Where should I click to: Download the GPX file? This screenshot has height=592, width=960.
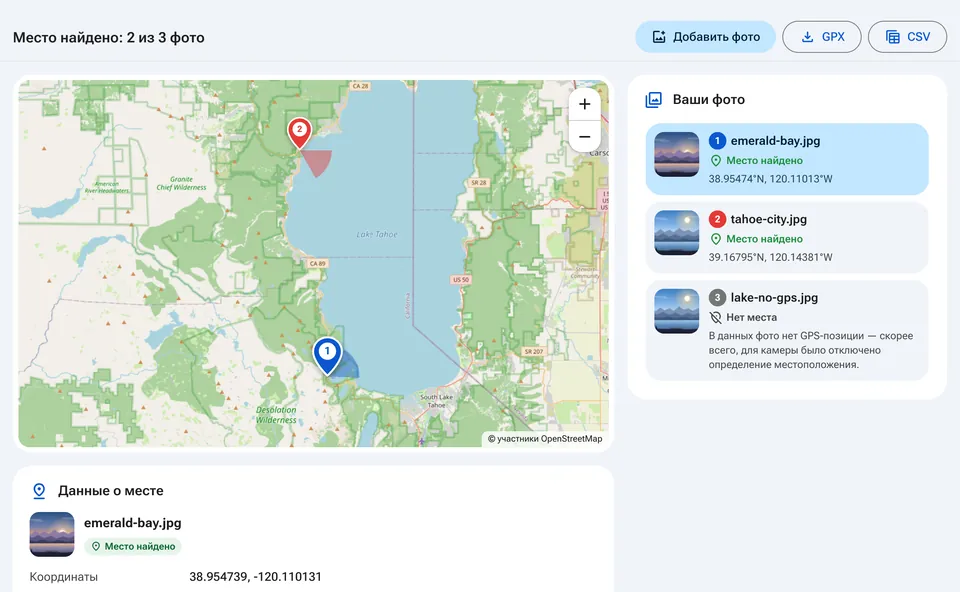pyautogui.click(x=822, y=37)
